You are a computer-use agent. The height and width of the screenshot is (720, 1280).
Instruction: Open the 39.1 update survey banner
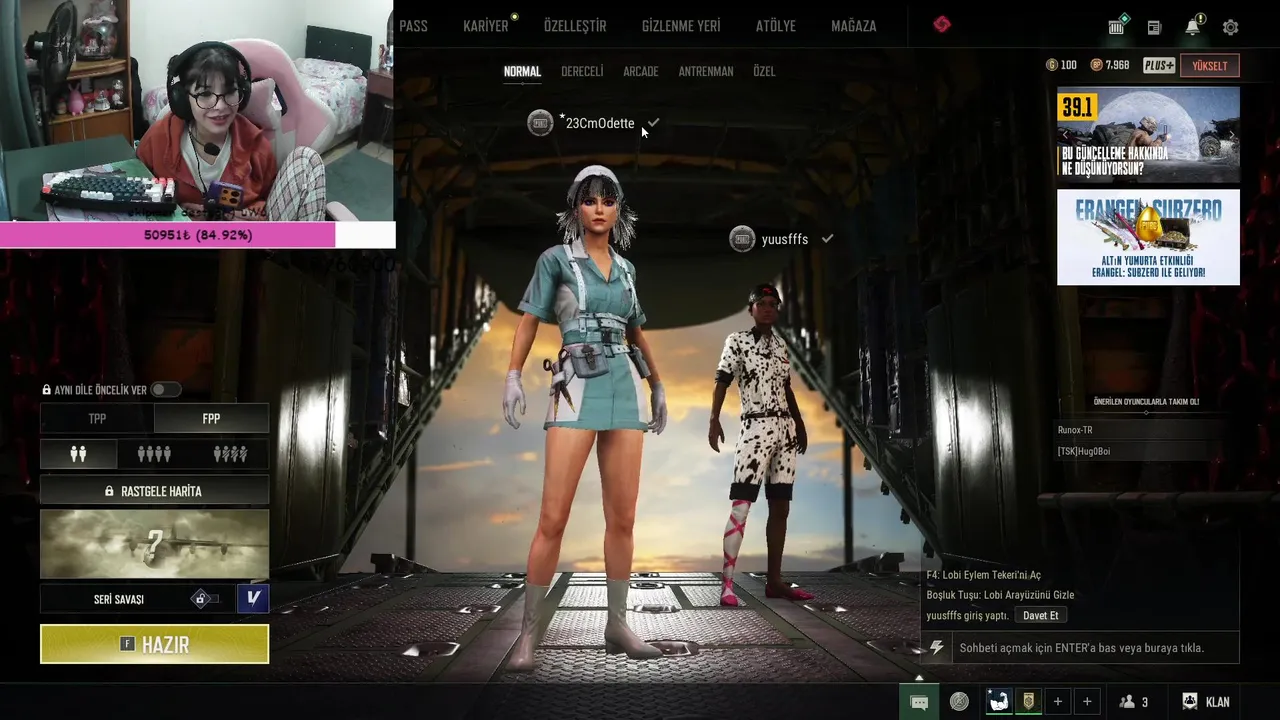(1148, 134)
